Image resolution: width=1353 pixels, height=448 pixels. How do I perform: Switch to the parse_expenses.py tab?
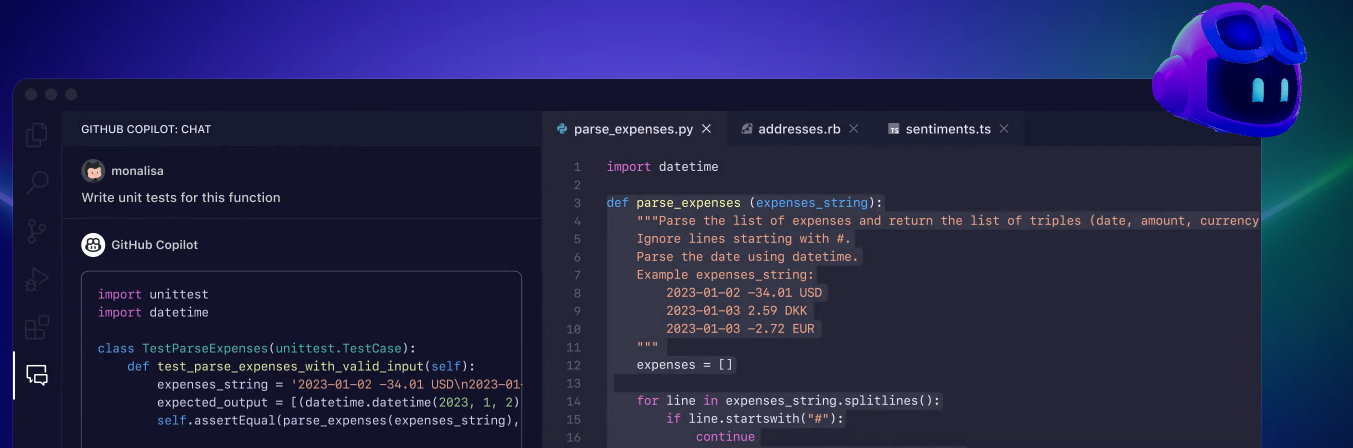click(x=634, y=129)
